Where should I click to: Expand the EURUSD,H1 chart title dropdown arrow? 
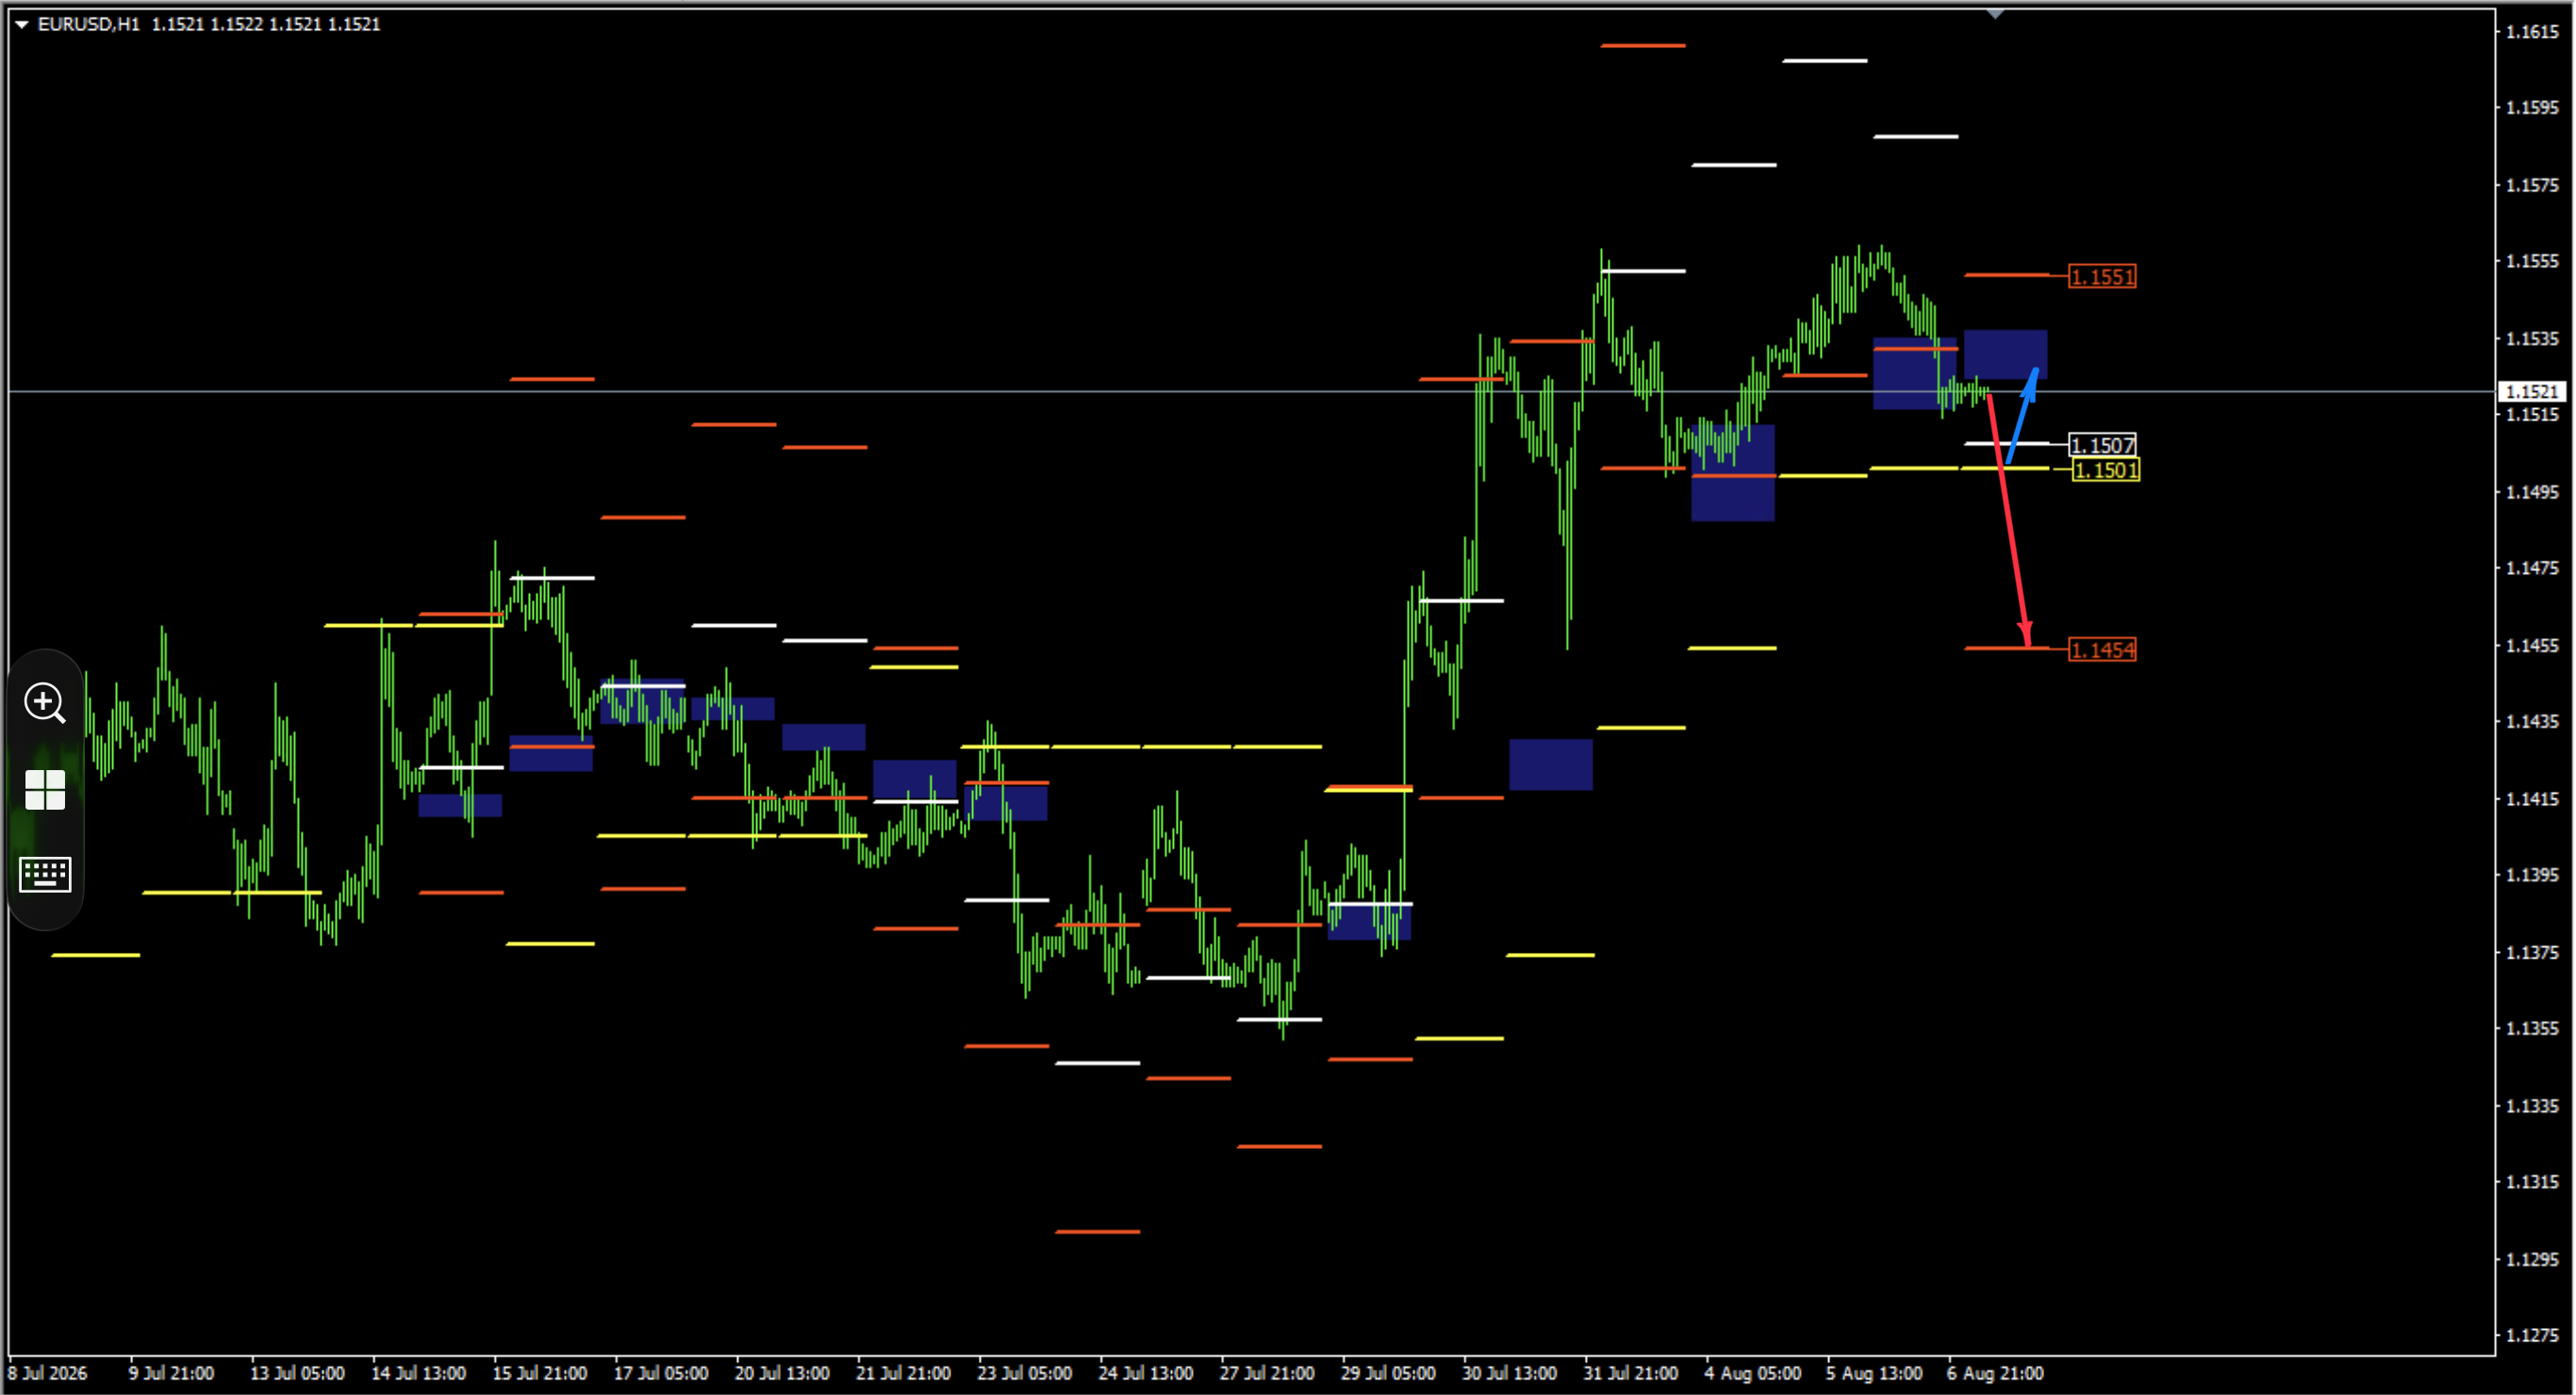tap(21, 24)
